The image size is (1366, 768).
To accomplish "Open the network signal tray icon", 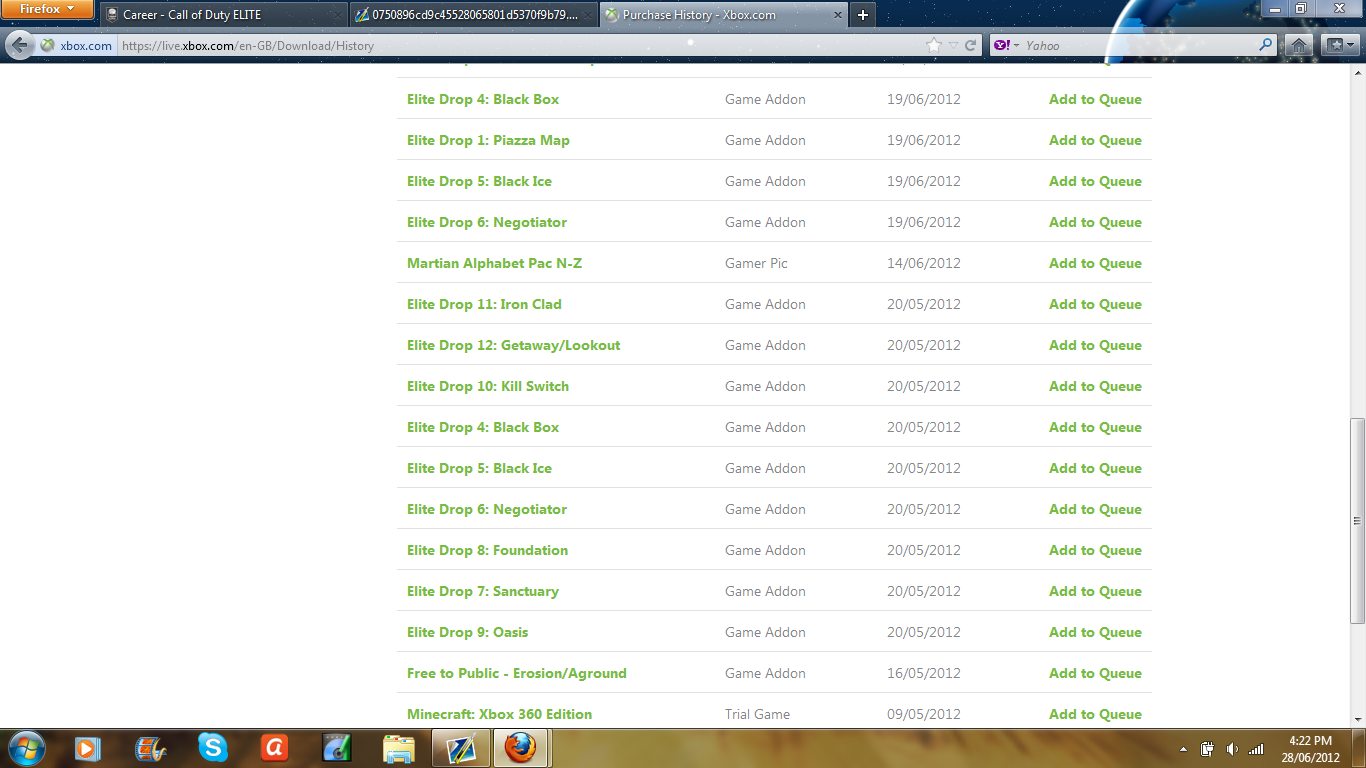I will 1256,748.
